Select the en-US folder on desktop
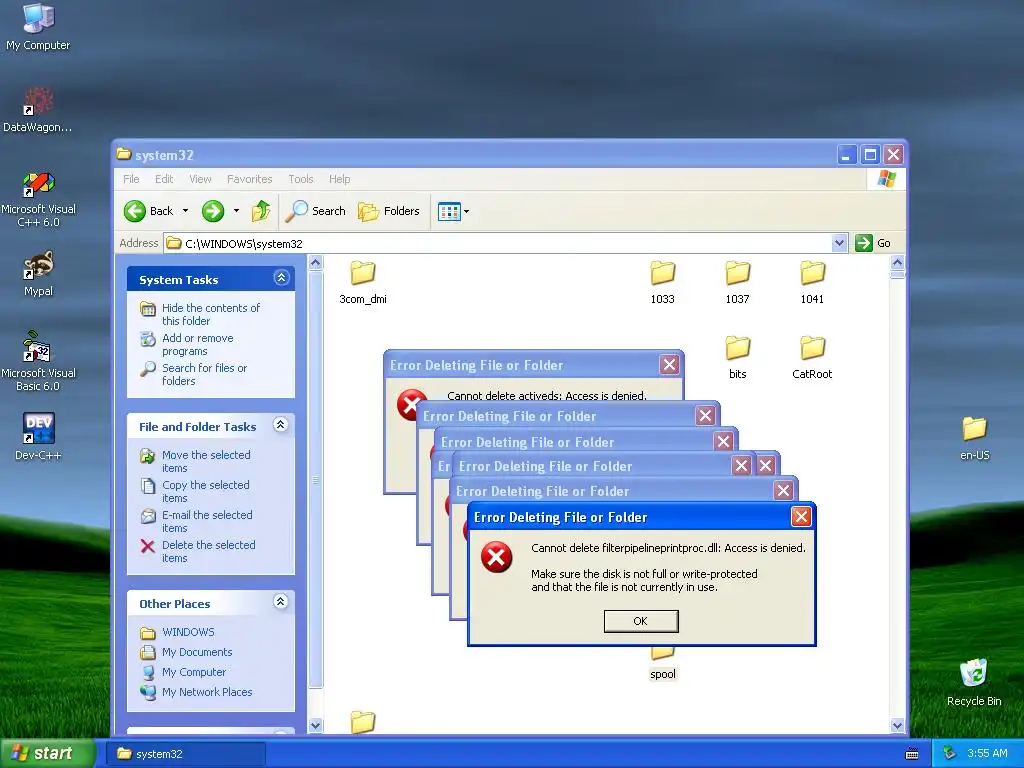This screenshot has height=768, width=1024. [974, 438]
